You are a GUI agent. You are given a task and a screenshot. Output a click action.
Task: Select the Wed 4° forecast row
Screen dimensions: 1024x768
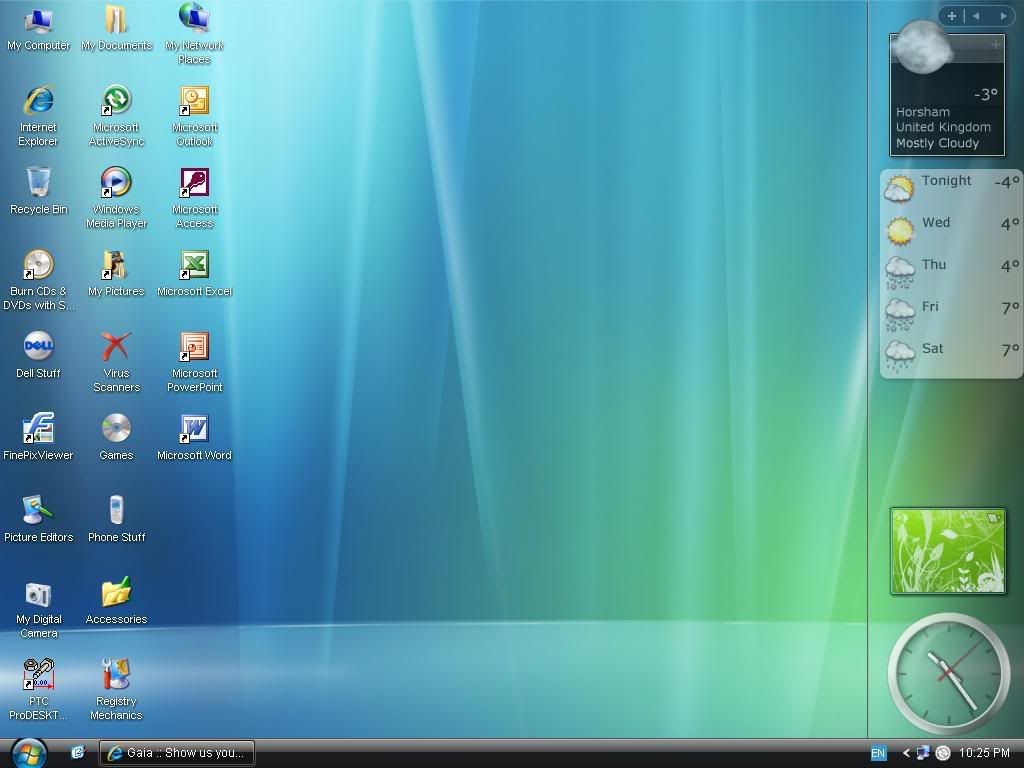coord(952,229)
